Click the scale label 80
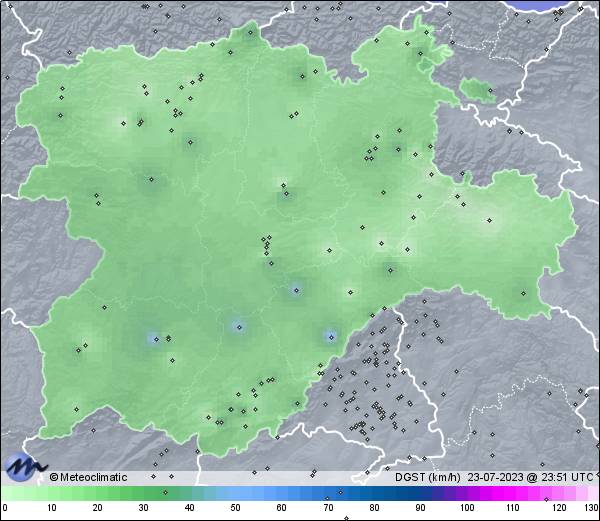Screen dimensions: 600x521 (374, 508)
